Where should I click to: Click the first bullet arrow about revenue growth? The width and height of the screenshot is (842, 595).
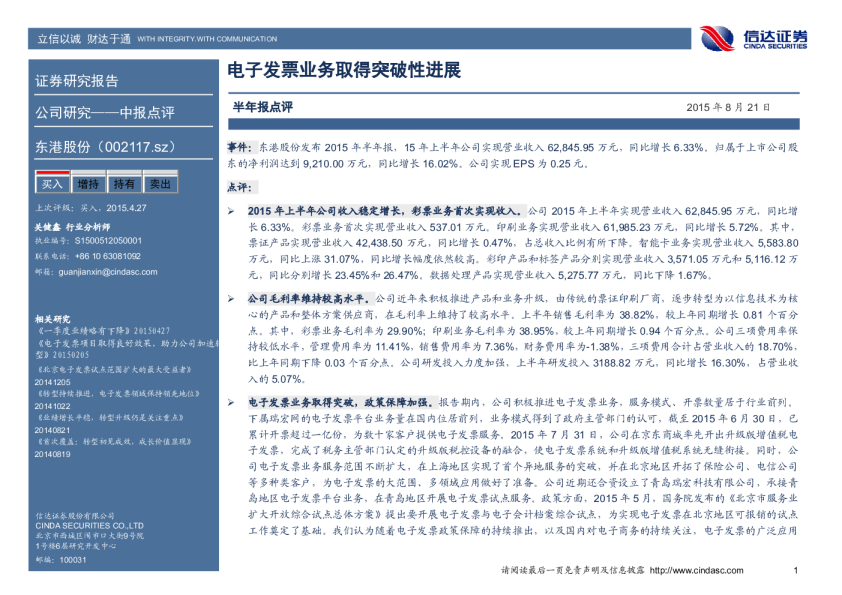coord(231,212)
